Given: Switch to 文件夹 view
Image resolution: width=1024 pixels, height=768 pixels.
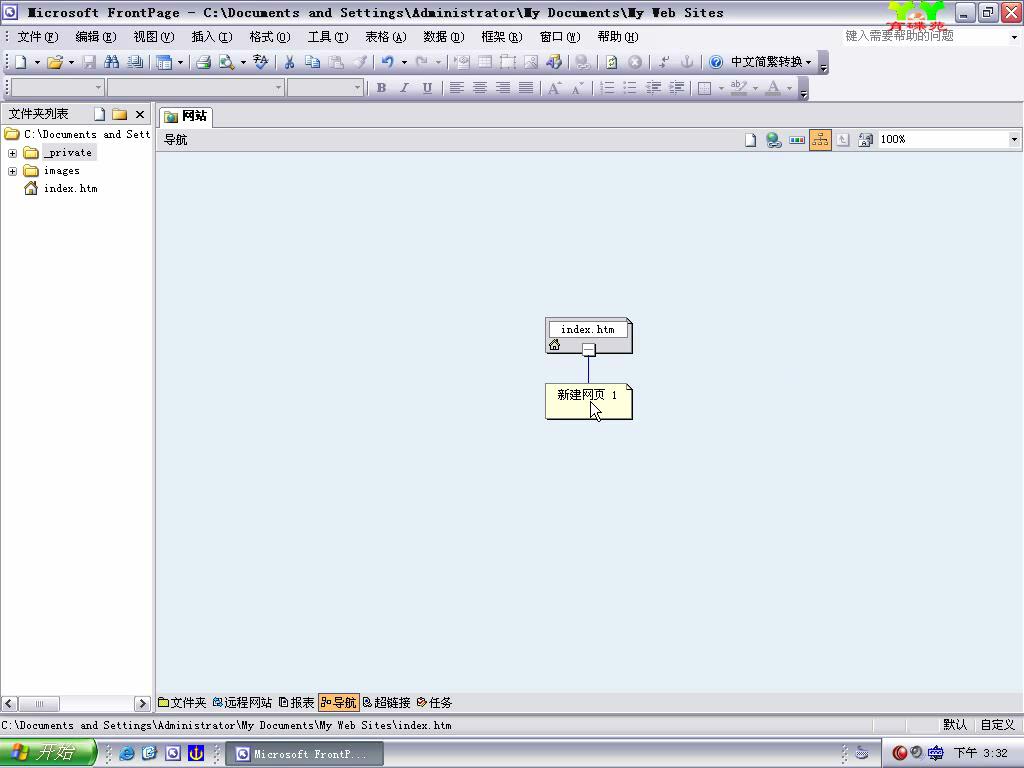Looking at the screenshot, I should click(x=182, y=703).
